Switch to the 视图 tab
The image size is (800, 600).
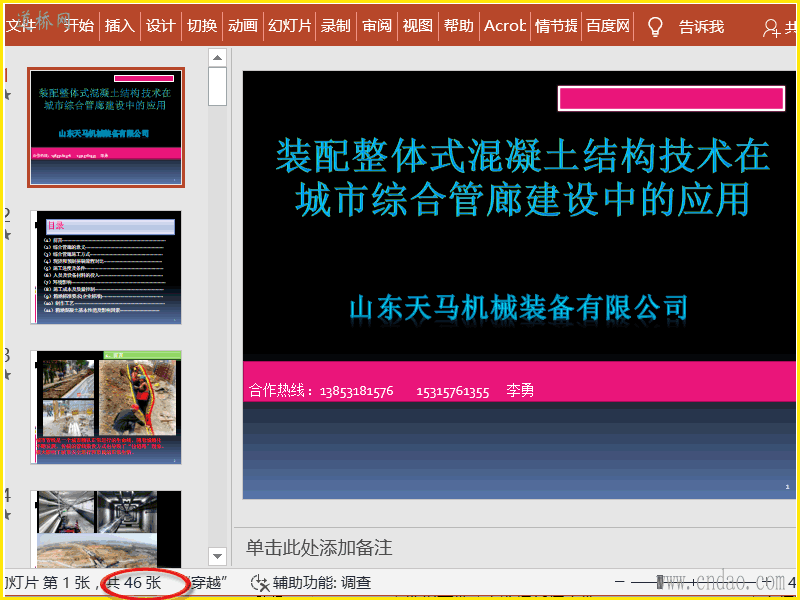tap(418, 26)
